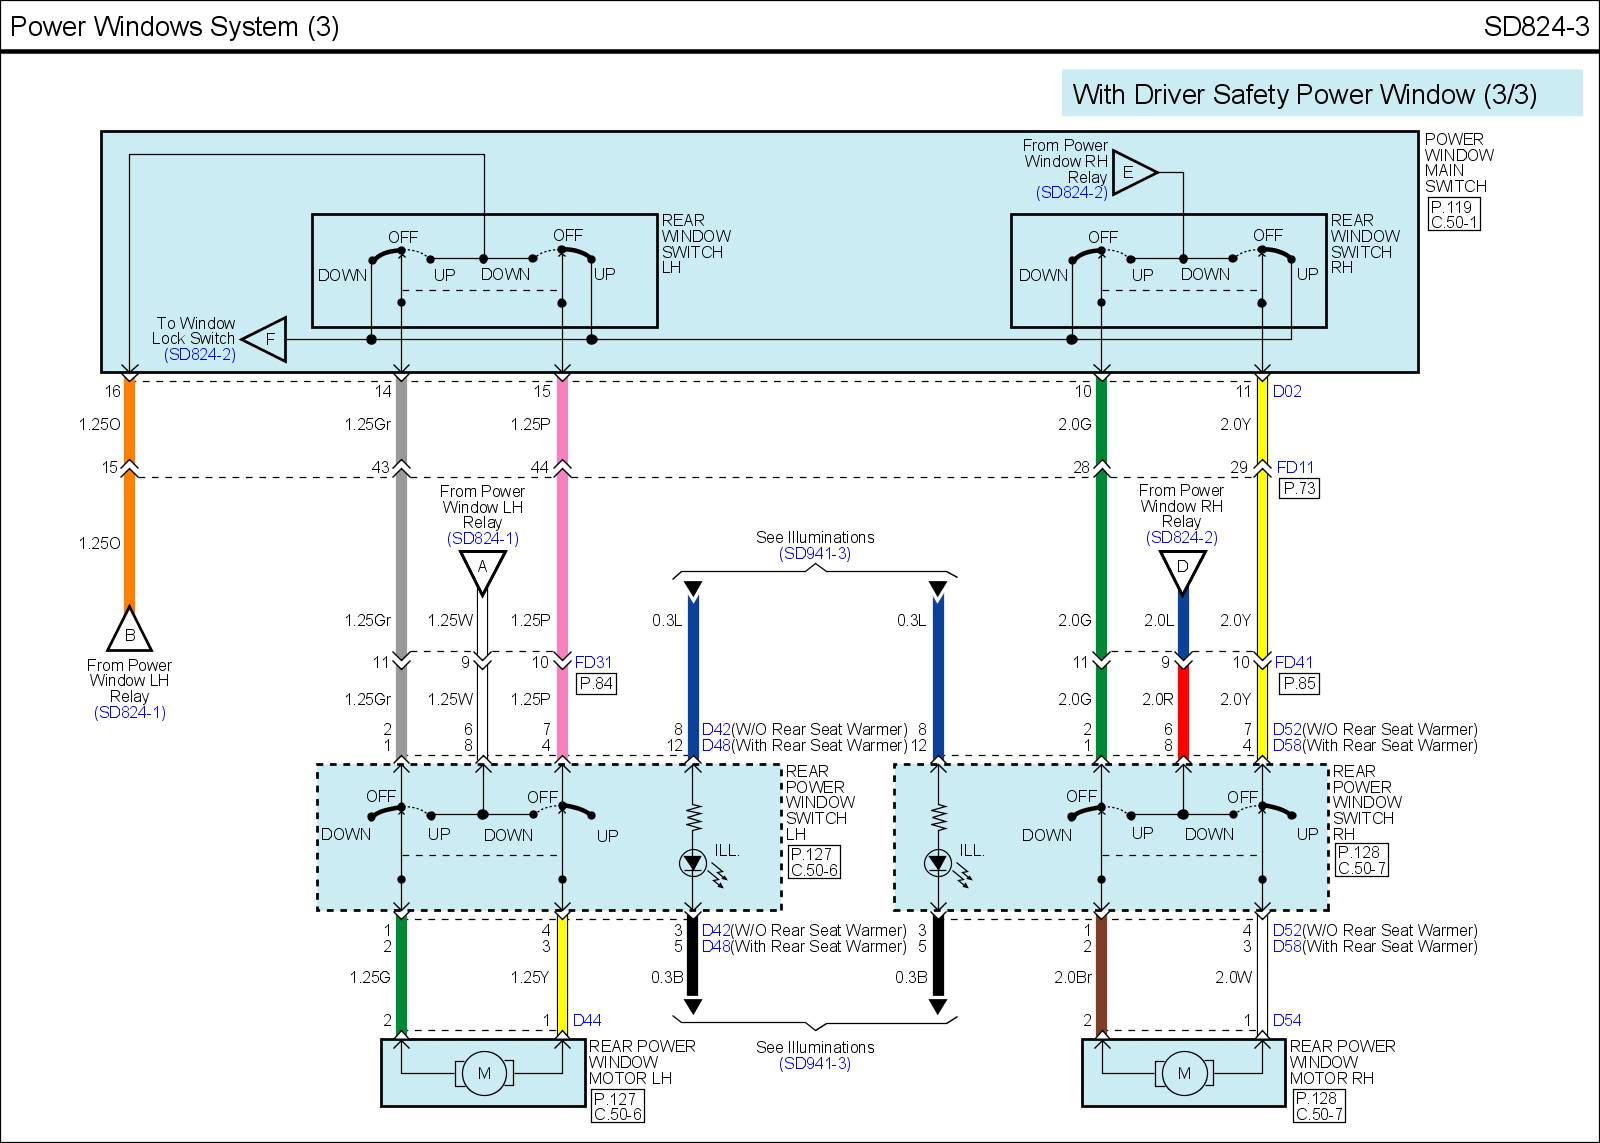Open the D02 connector link
The image size is (1600, 1143).
coord(1287,391)
